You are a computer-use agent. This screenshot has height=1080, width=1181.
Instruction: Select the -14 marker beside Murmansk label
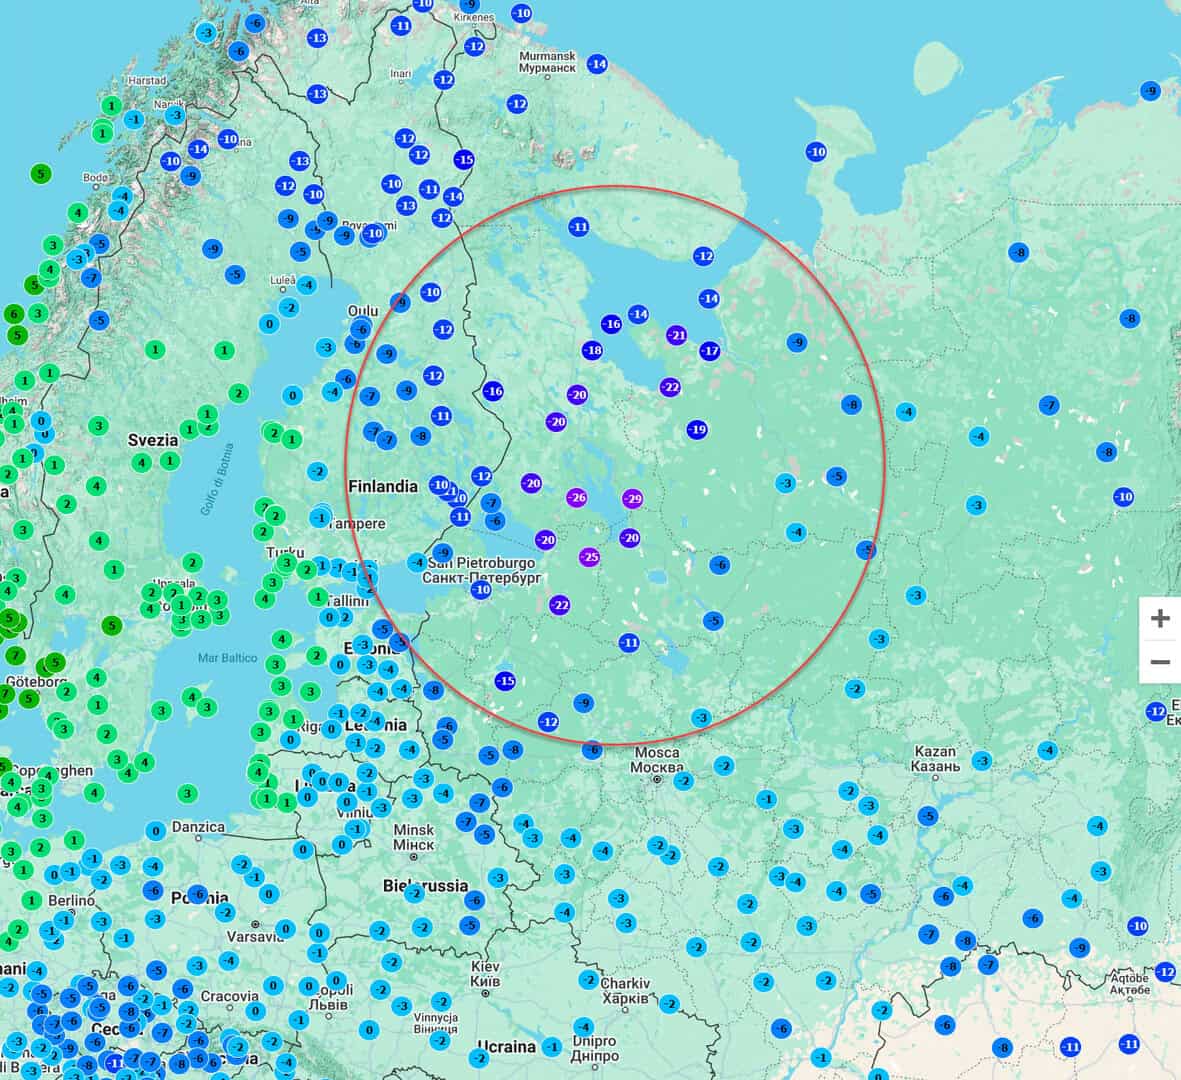point(597,64)
